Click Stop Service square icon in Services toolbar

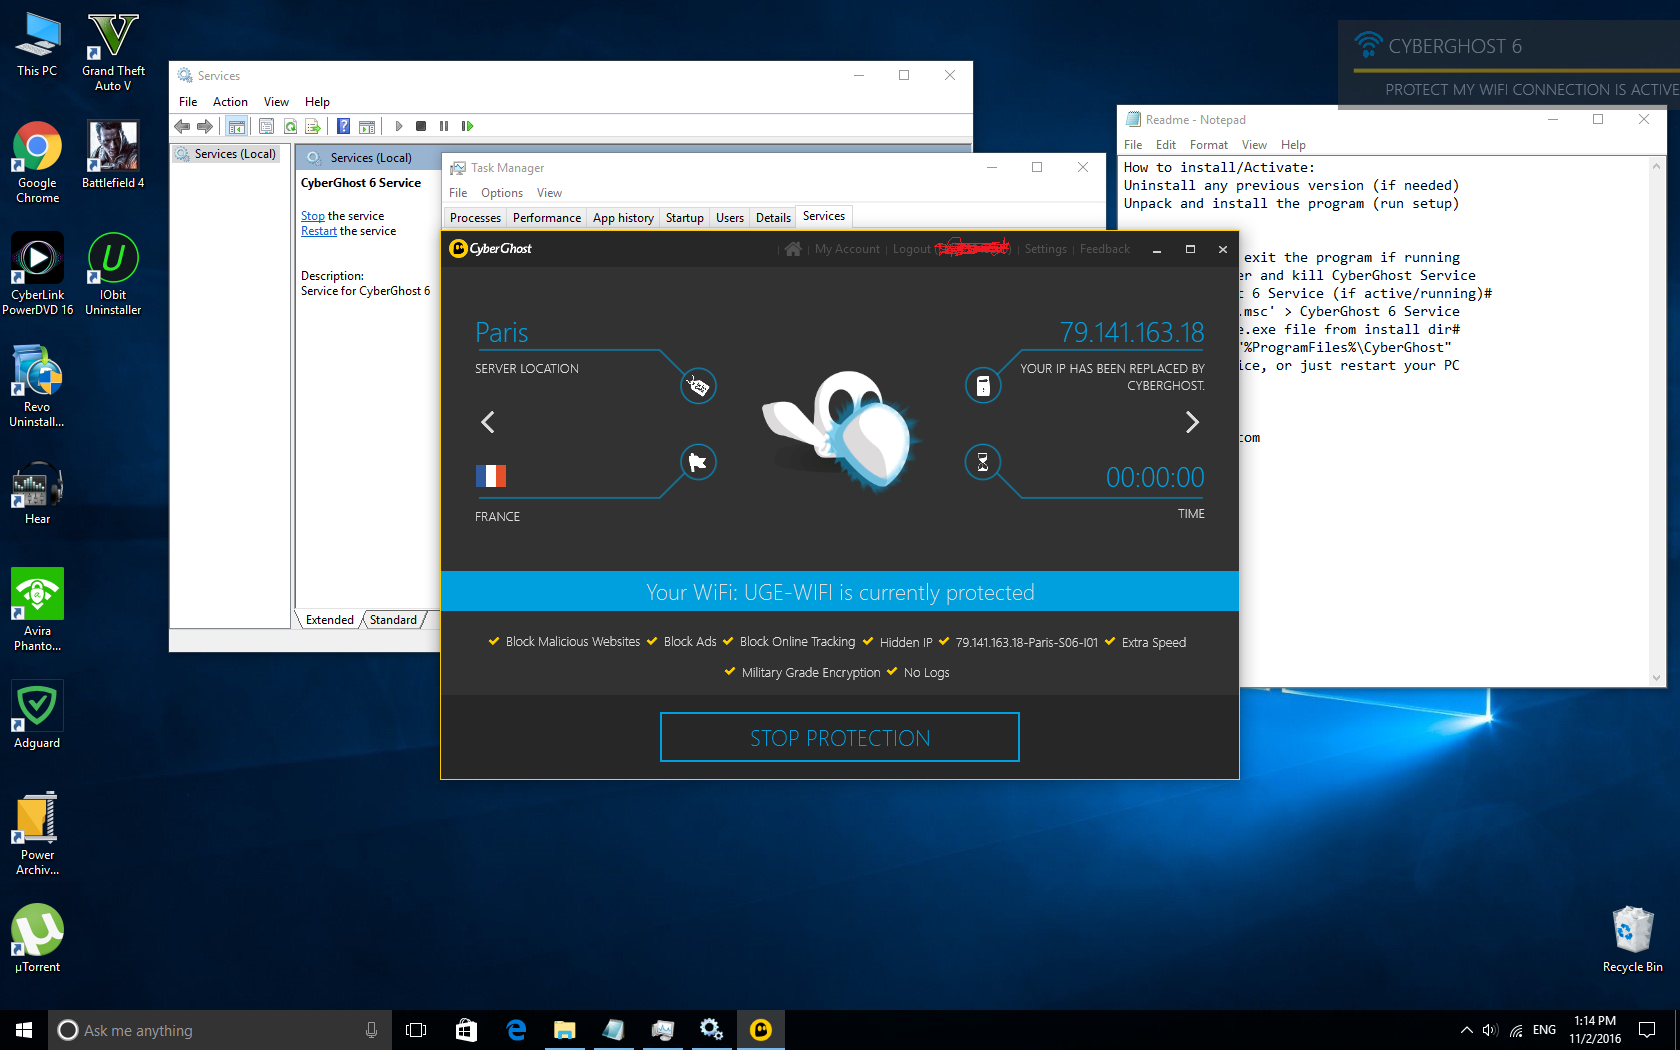421,126
